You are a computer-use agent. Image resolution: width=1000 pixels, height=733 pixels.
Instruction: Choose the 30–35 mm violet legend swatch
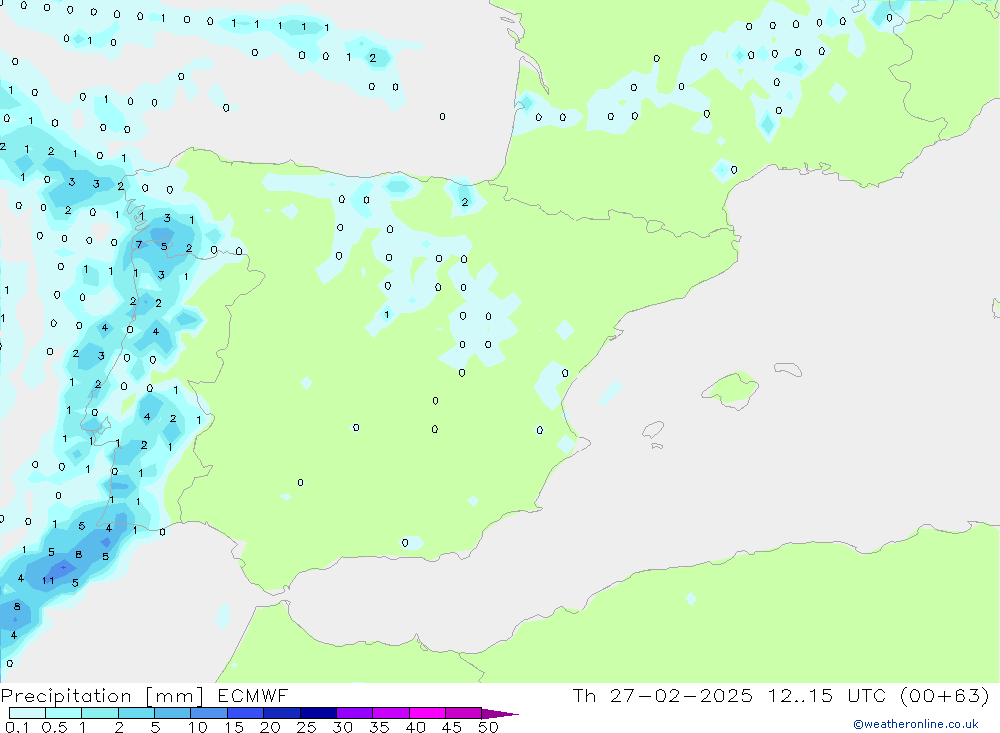[355, 713]
